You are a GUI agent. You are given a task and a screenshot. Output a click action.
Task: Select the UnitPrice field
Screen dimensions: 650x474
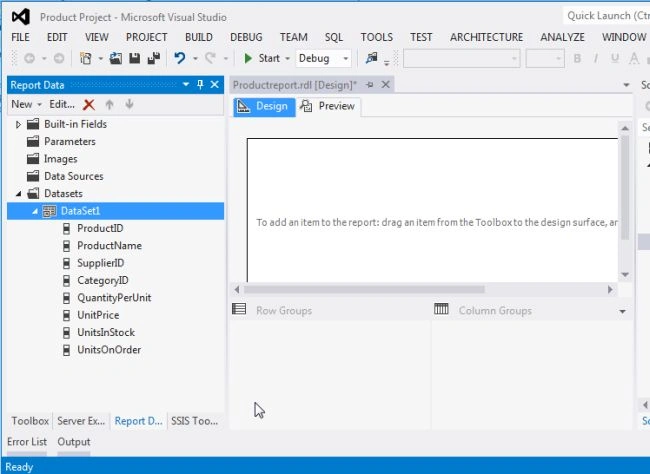pos(98,315)
